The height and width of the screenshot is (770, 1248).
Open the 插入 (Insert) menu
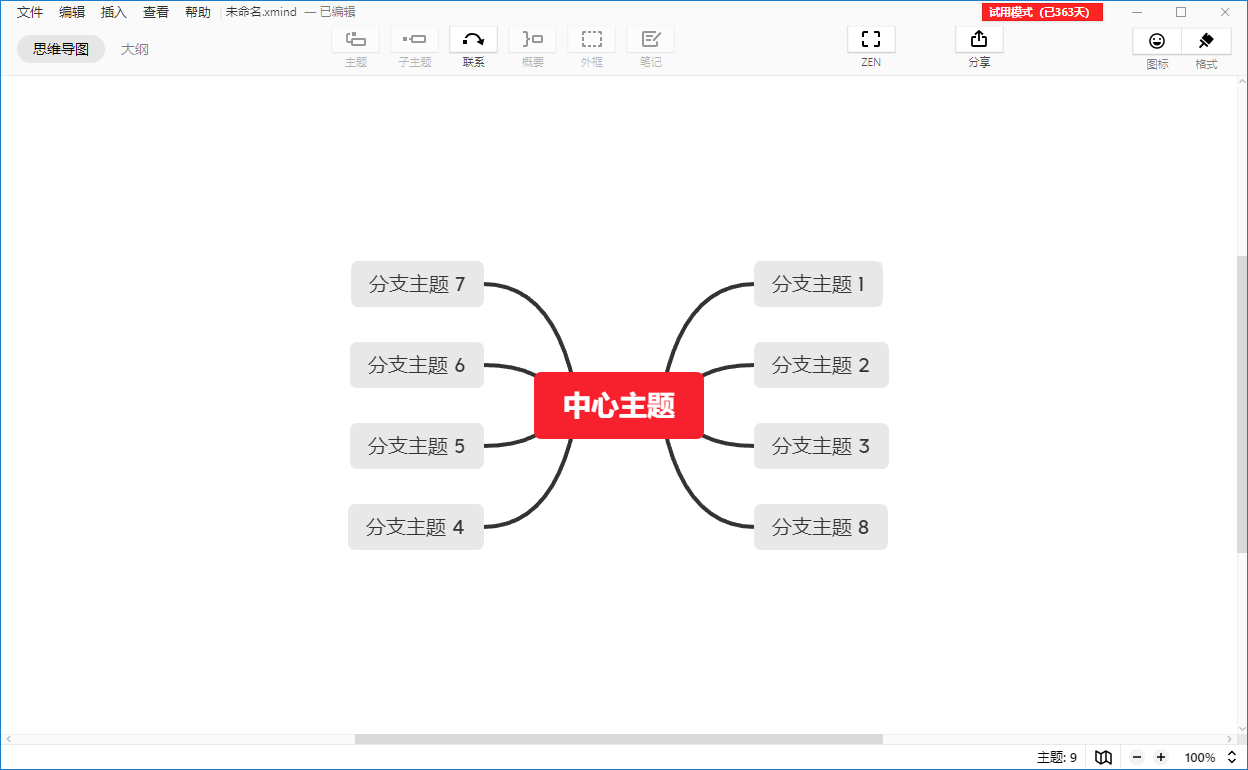pyautogui.click(x=113, y=12)
